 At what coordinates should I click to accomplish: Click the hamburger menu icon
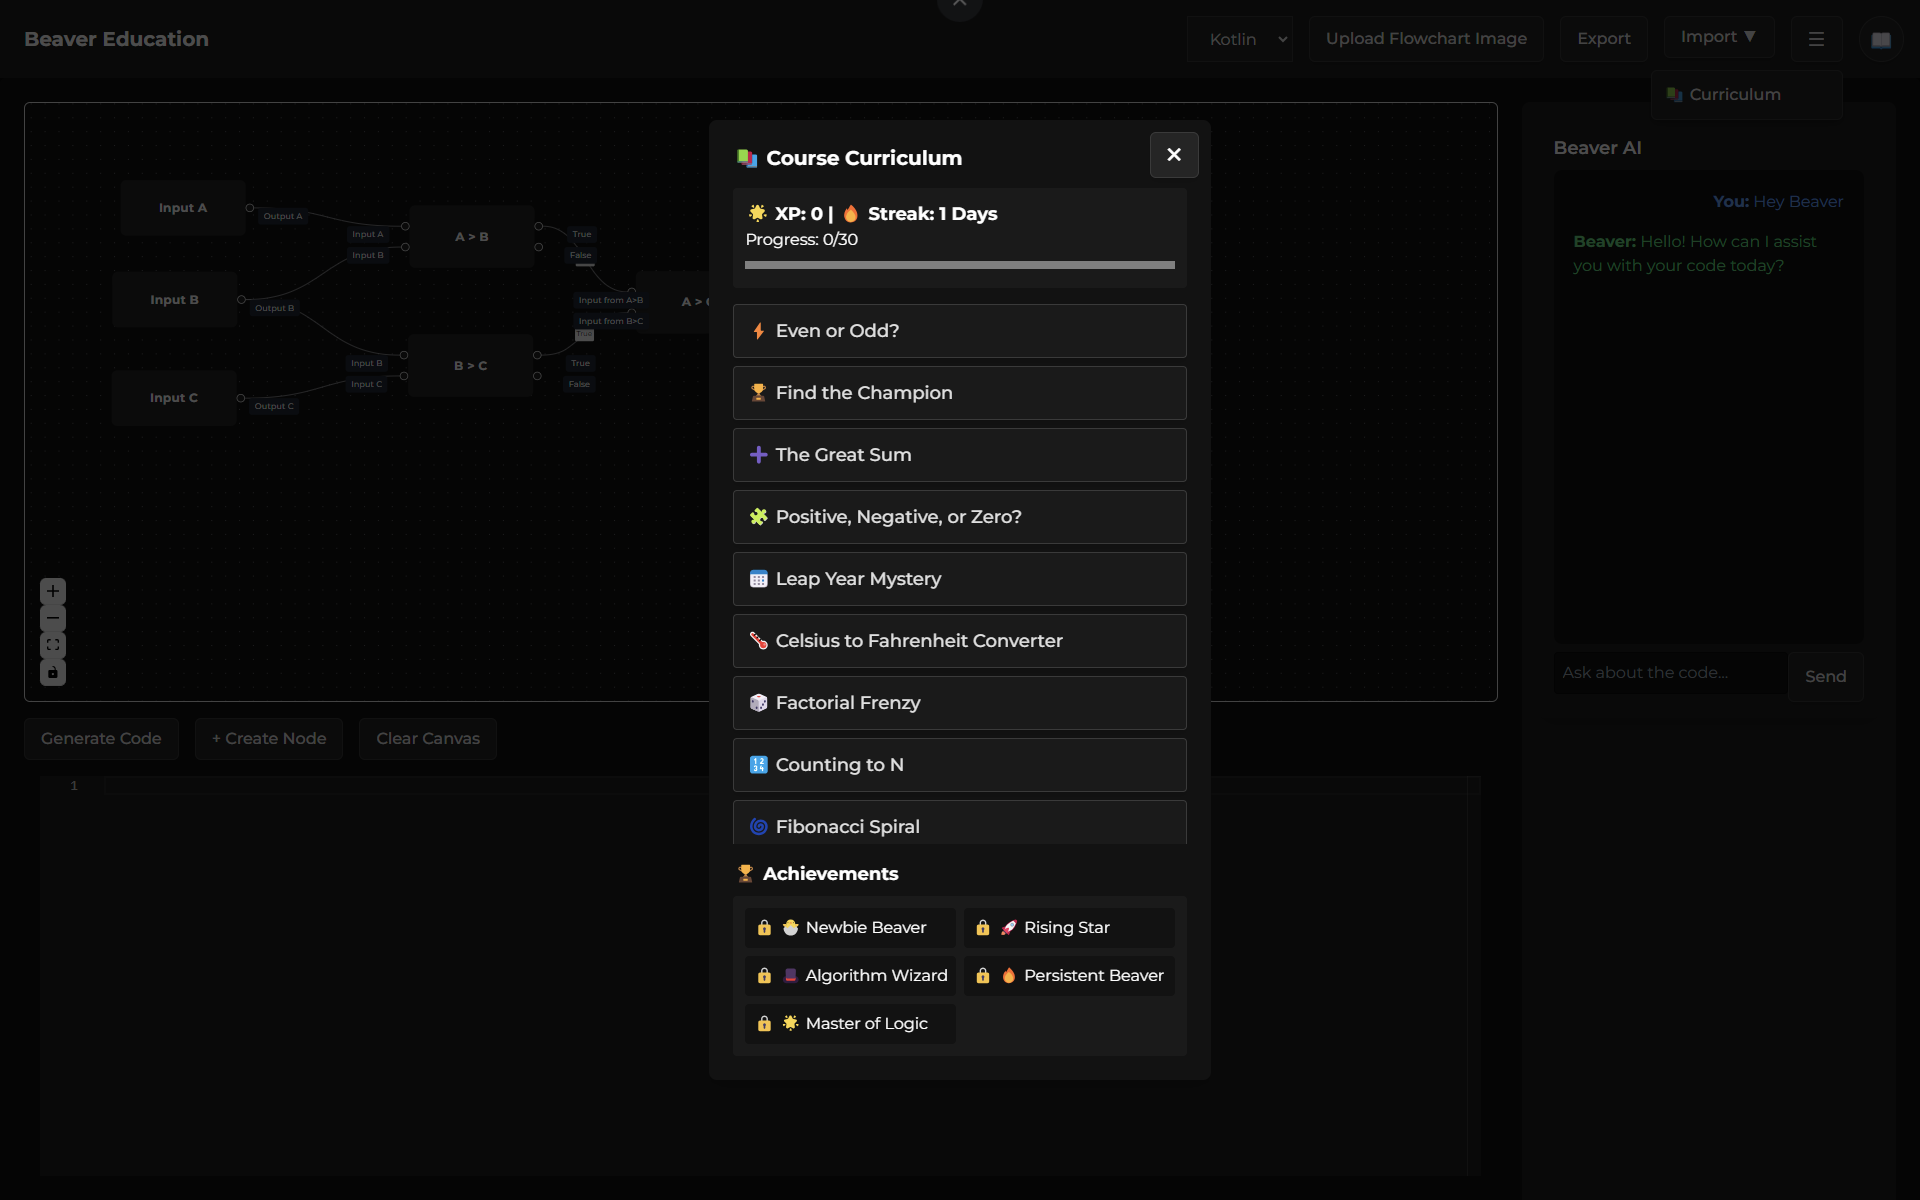pos(1816,39)
